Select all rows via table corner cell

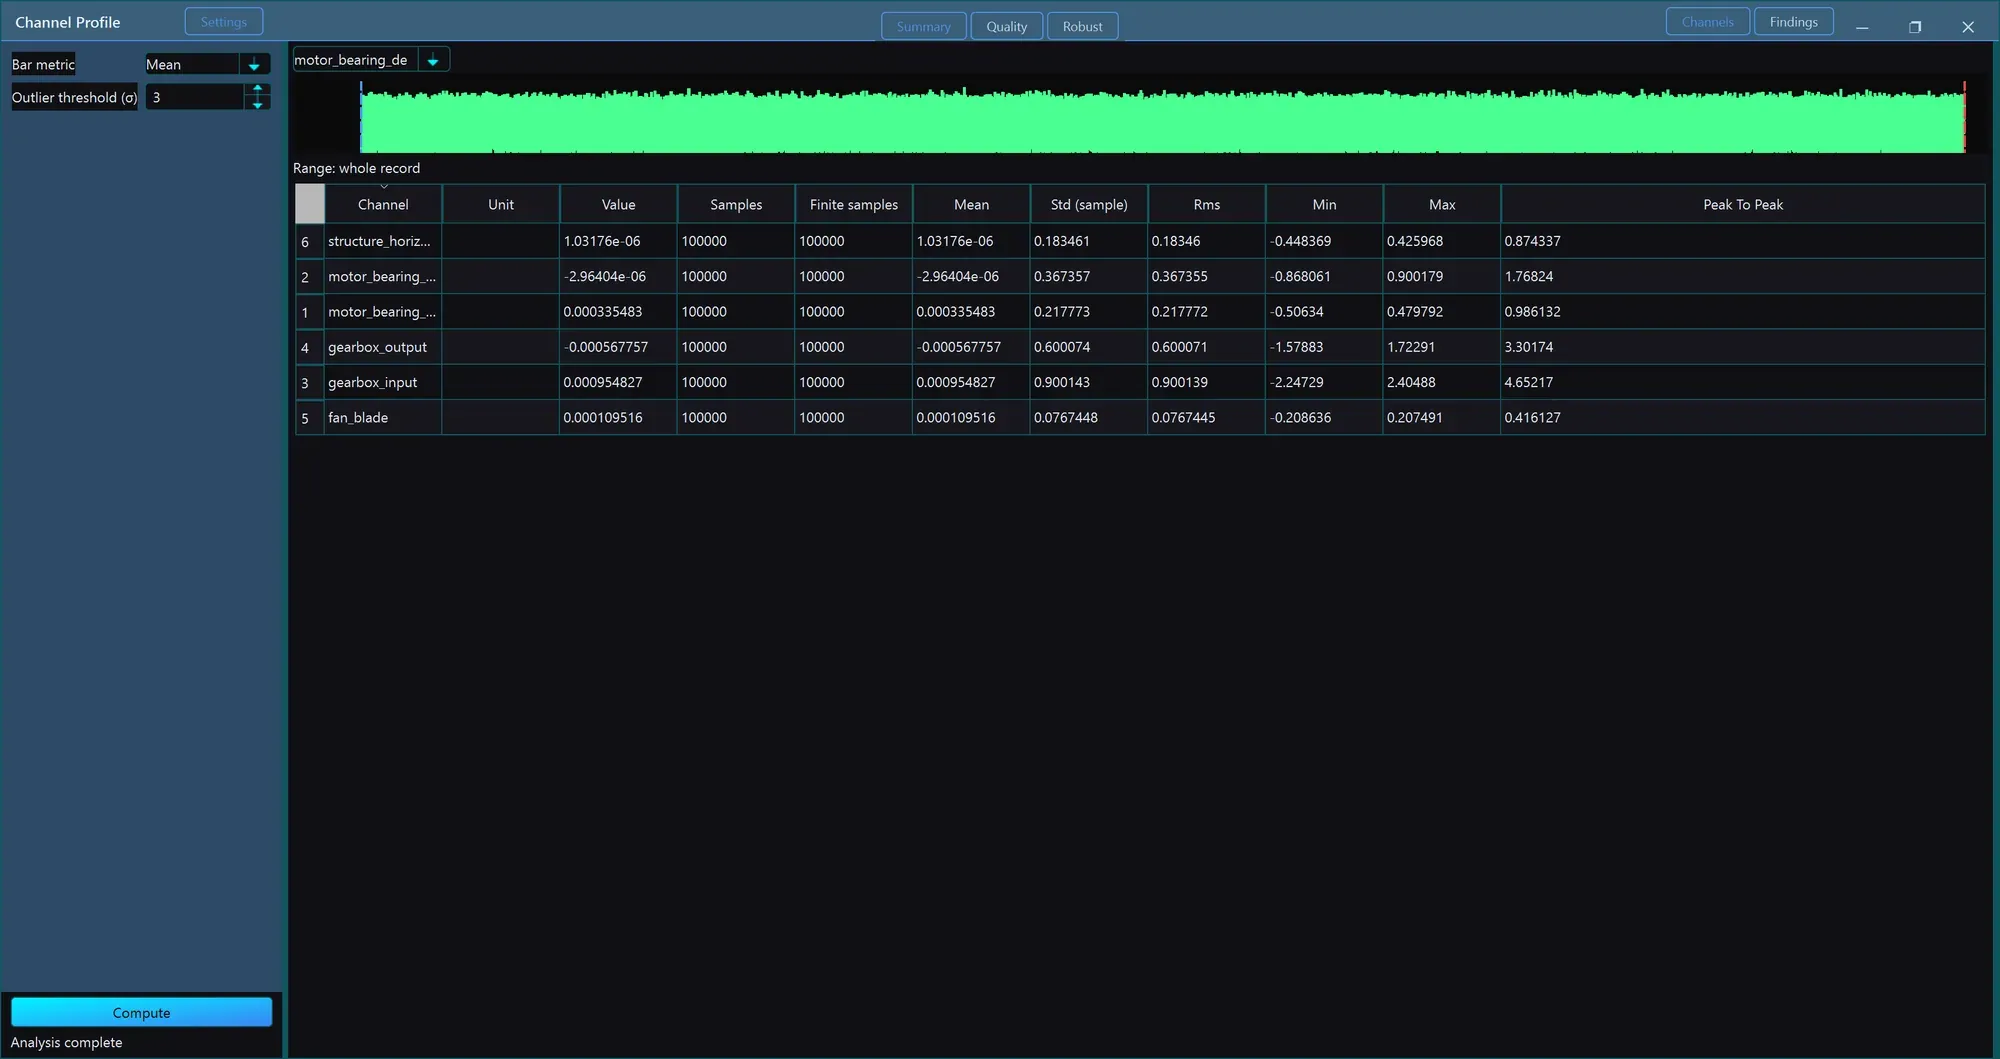click(x=310, y=204)
